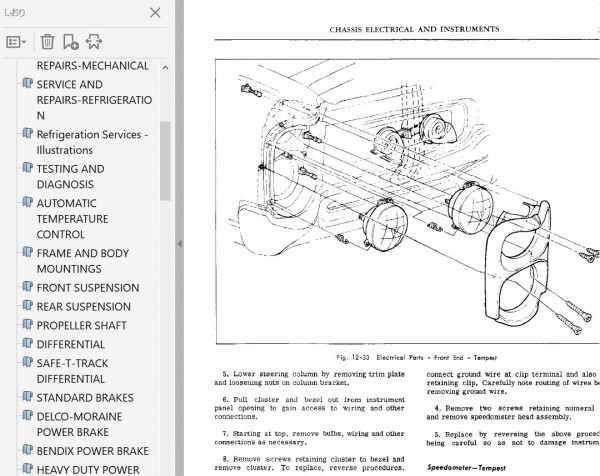Click bookmark icon beside SERVICE AND REPAIRS-REFRIGERATION
The height and width of the screenshot is (476, 600).
(27, 83)
